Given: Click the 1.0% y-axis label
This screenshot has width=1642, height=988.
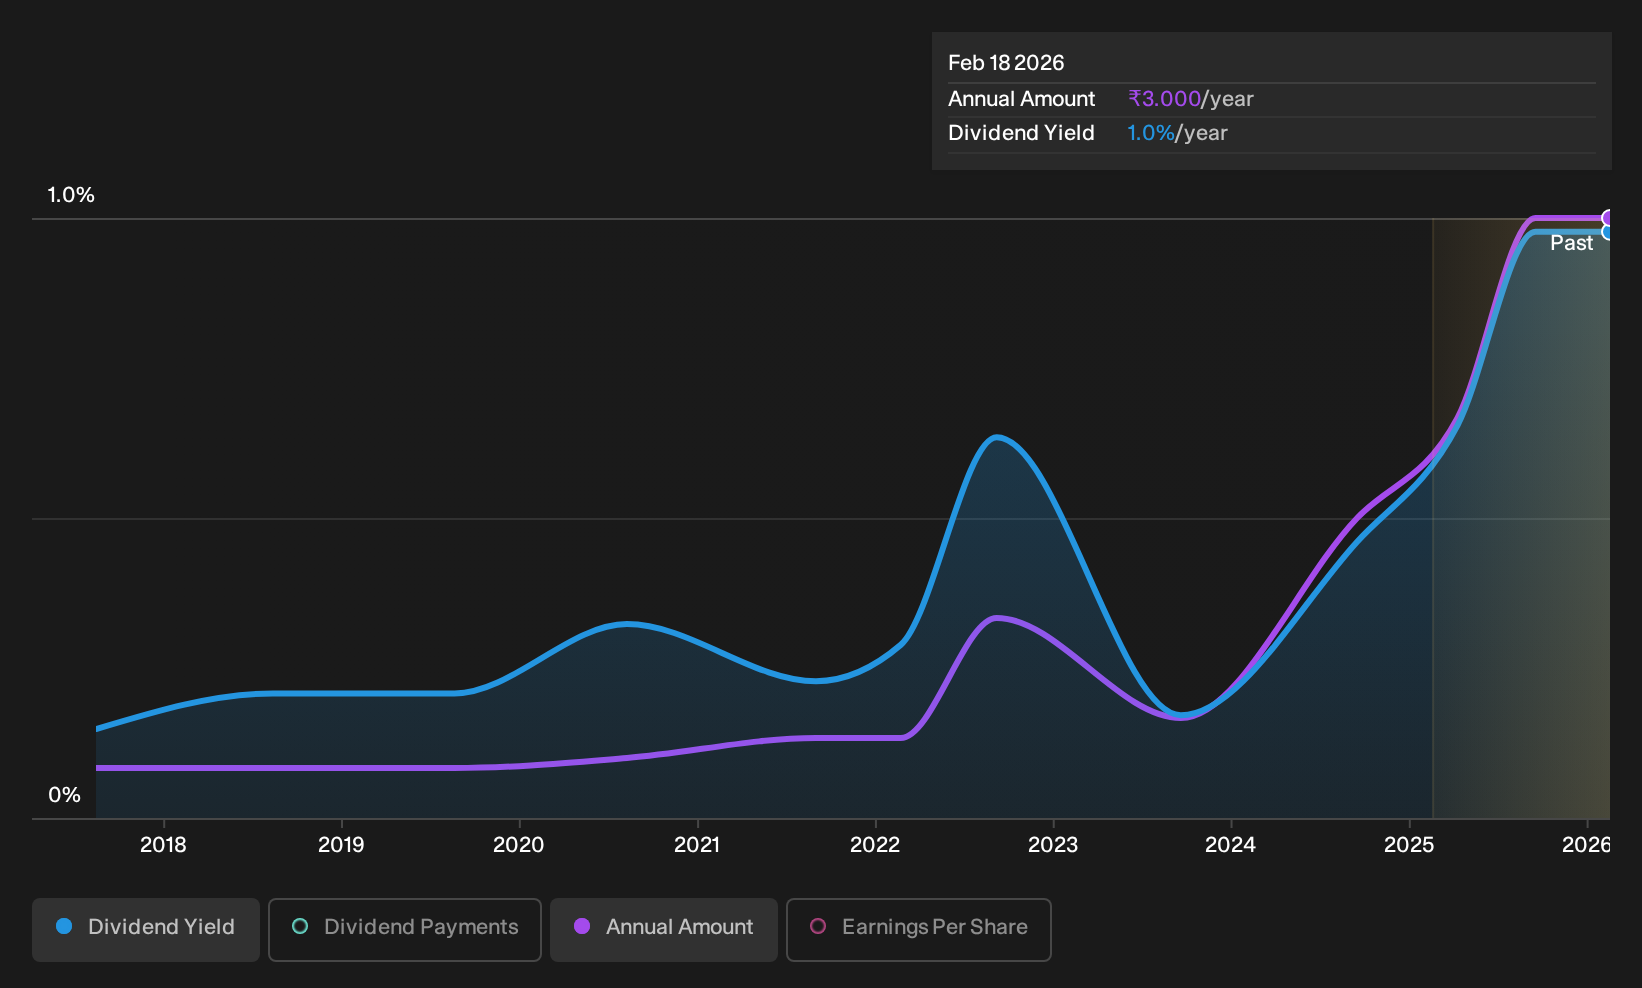Looking at the screenshot, I should tap(71, 195).
